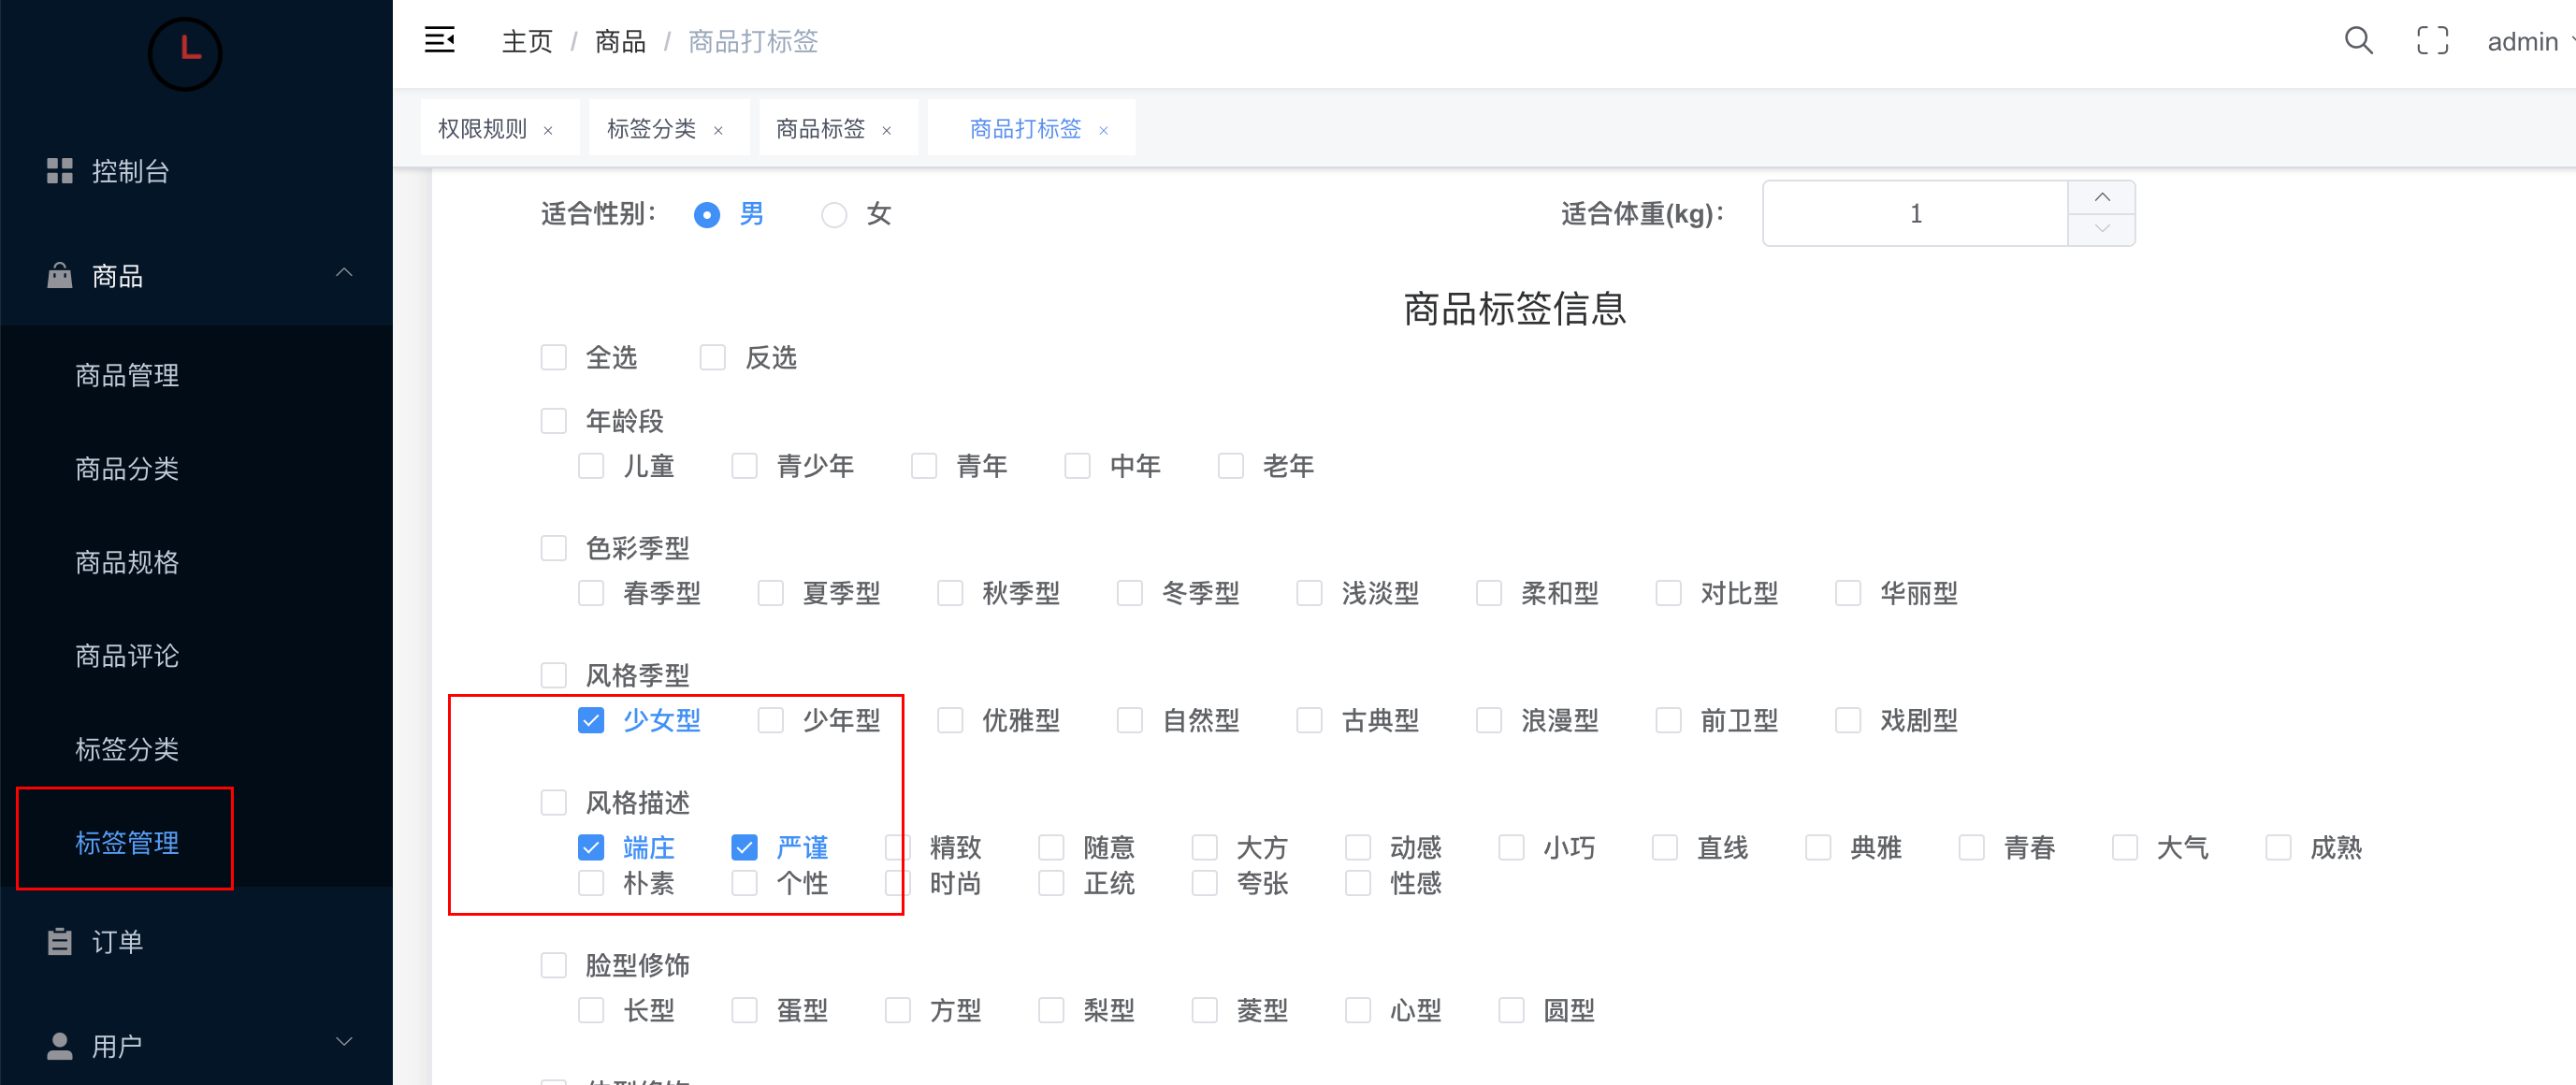Check the 时尚 checkbox
2576x1085 pixels.
click(898, 883)
